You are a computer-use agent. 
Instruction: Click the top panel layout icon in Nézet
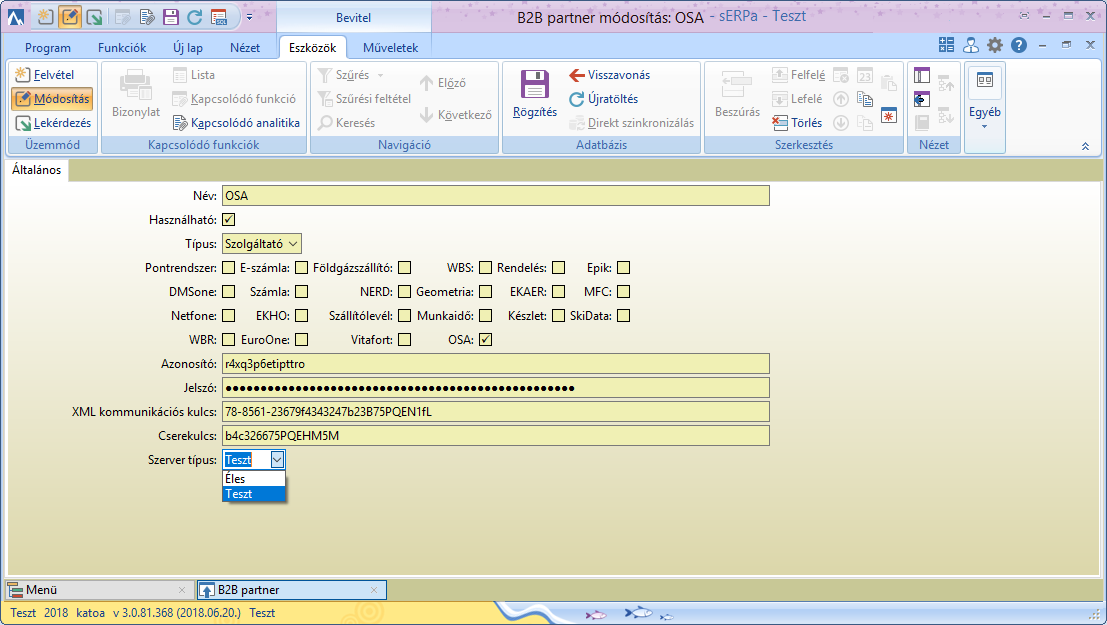pos(922,75)
